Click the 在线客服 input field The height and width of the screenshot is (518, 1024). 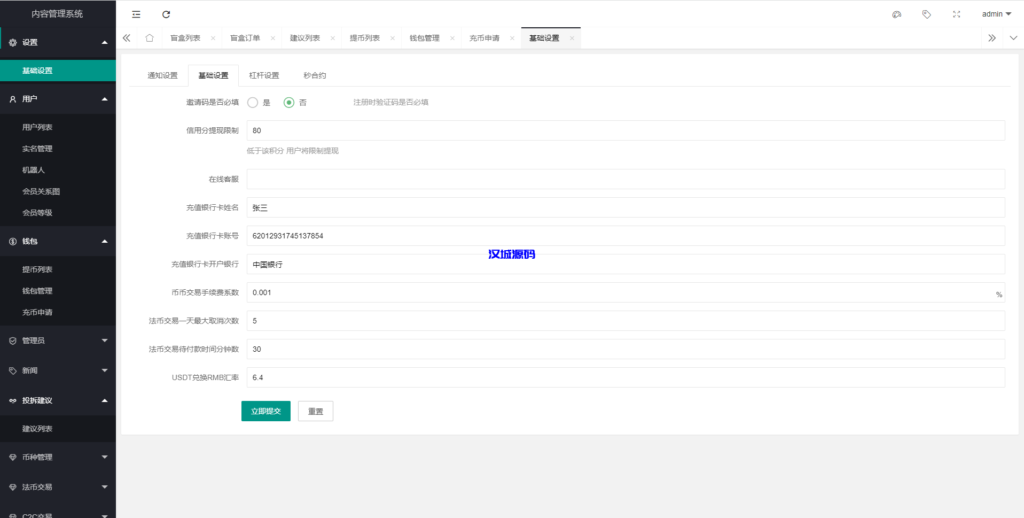[x=625, y=179]
